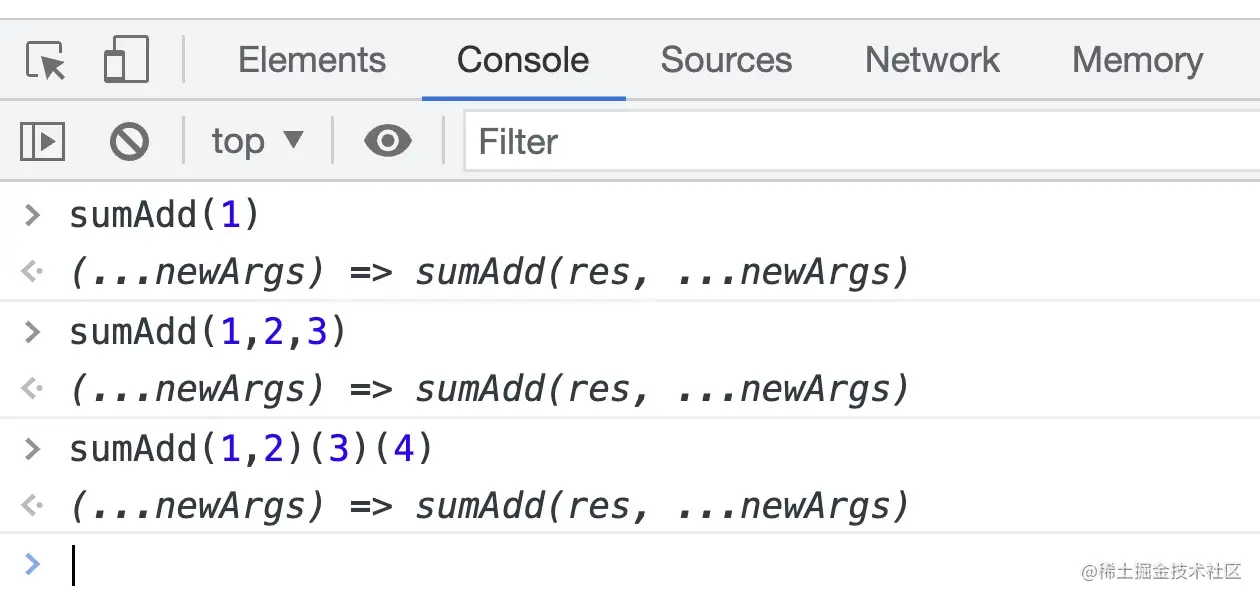Click the last returned arrow function output
Screen dimensions: 1260x600
[489, 506]
